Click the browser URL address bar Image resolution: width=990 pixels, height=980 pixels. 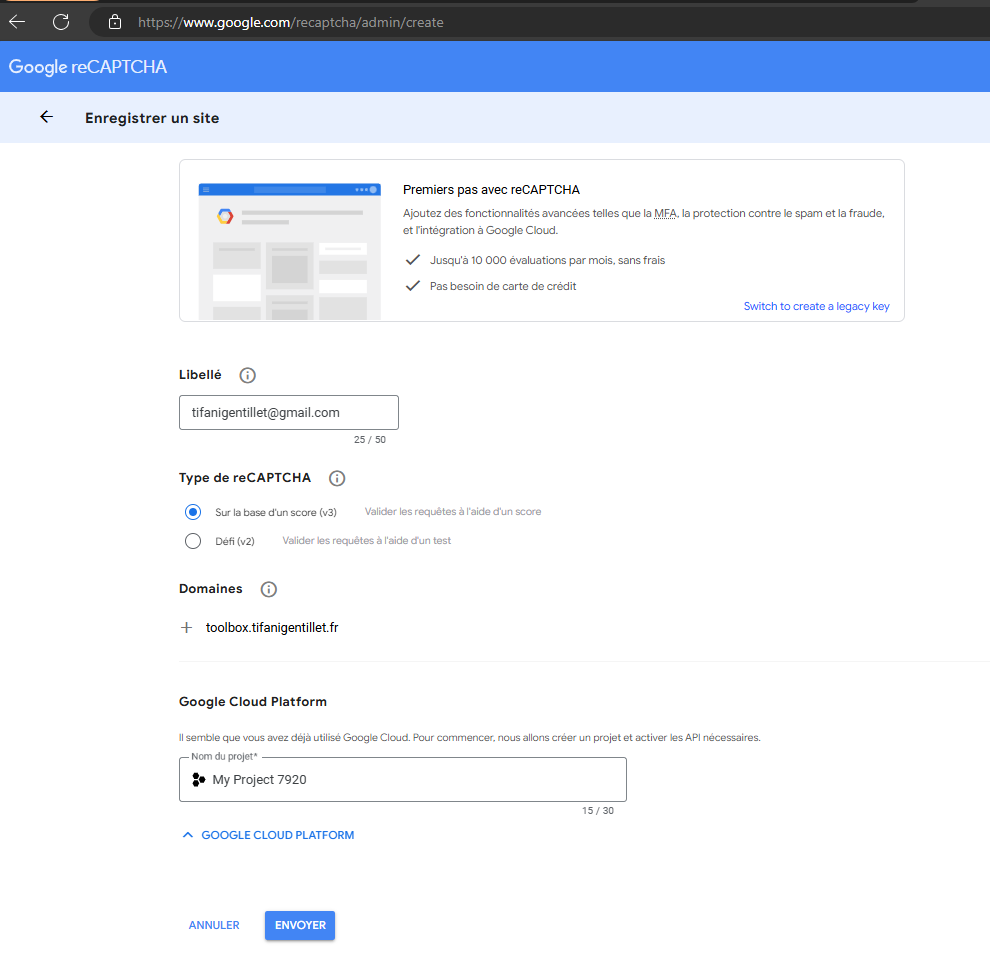[x=500, y=21]
